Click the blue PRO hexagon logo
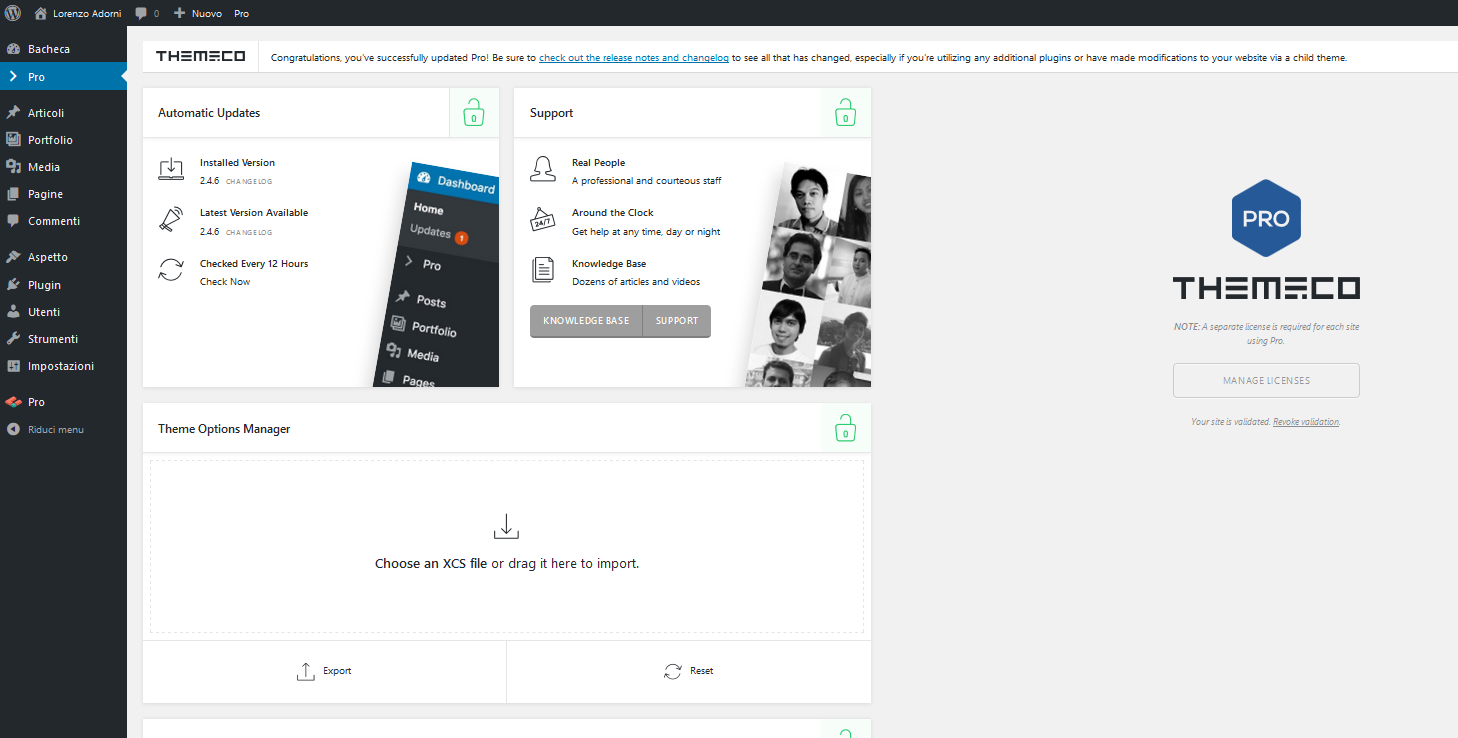The image size is (1458, 738). (x=1266, y=218)
